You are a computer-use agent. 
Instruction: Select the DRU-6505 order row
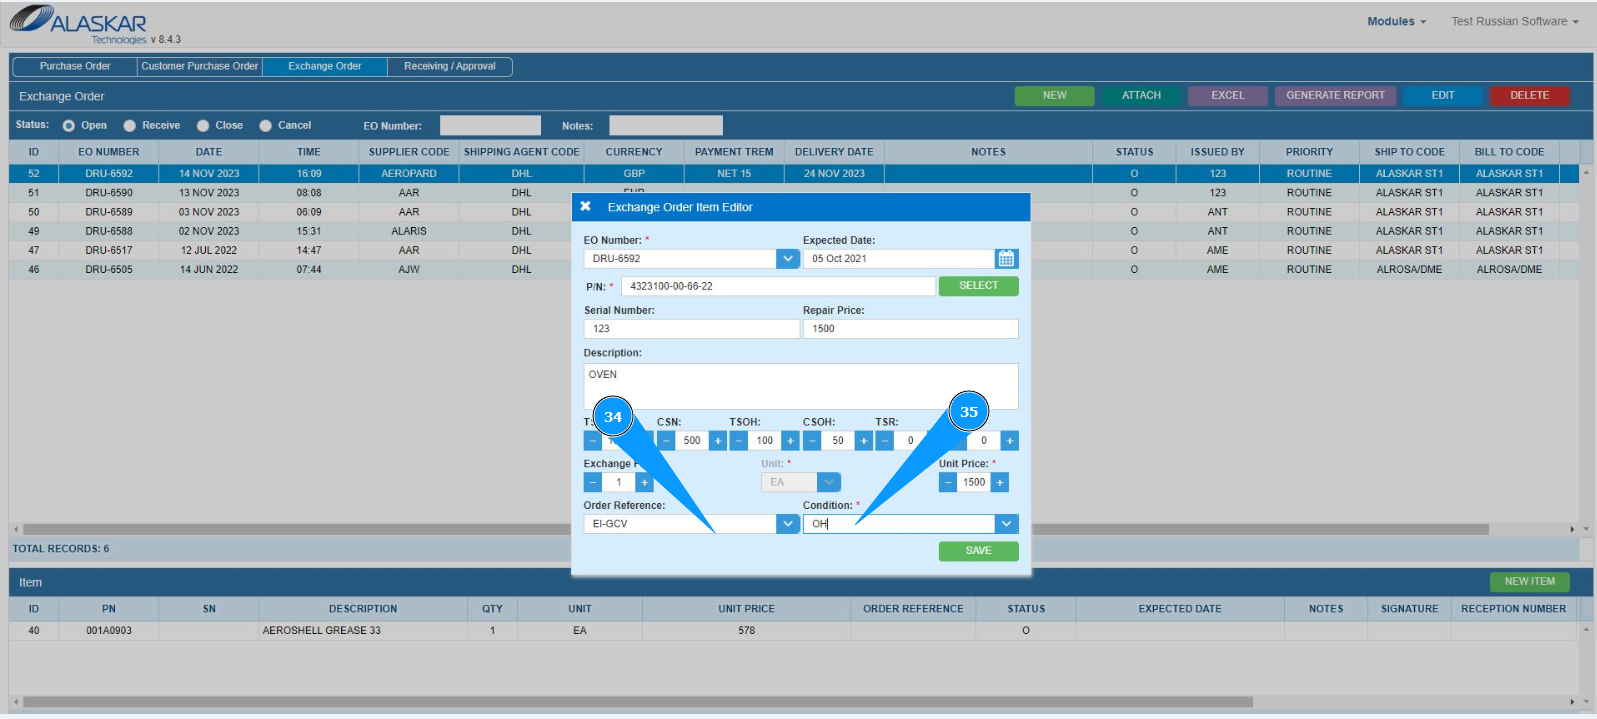tap(794, 269)
